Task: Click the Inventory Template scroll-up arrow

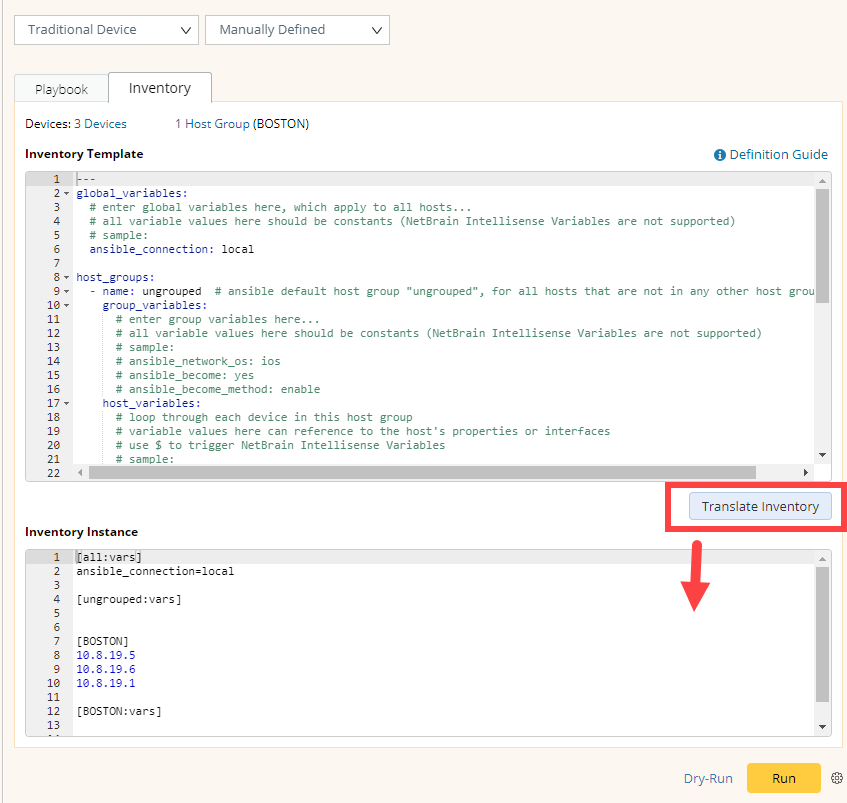Action: click(822, 179)
